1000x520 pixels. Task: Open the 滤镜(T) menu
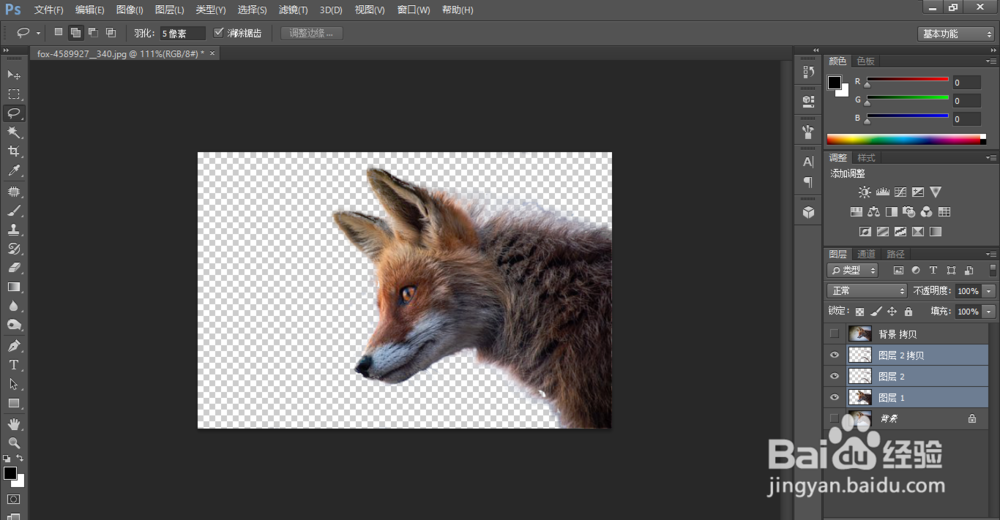point(293,10)
